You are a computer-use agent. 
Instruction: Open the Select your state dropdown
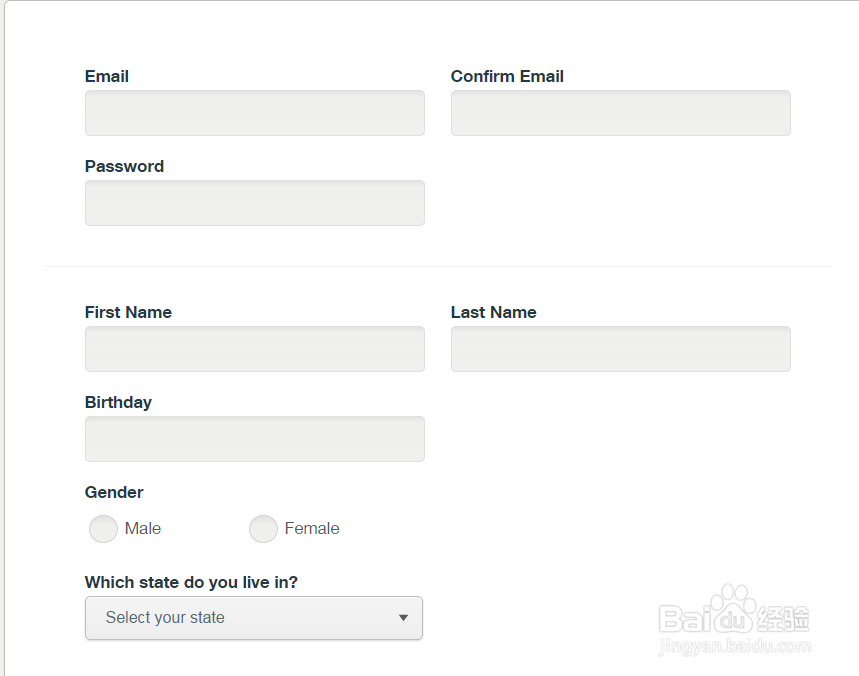tap(254, 618)
